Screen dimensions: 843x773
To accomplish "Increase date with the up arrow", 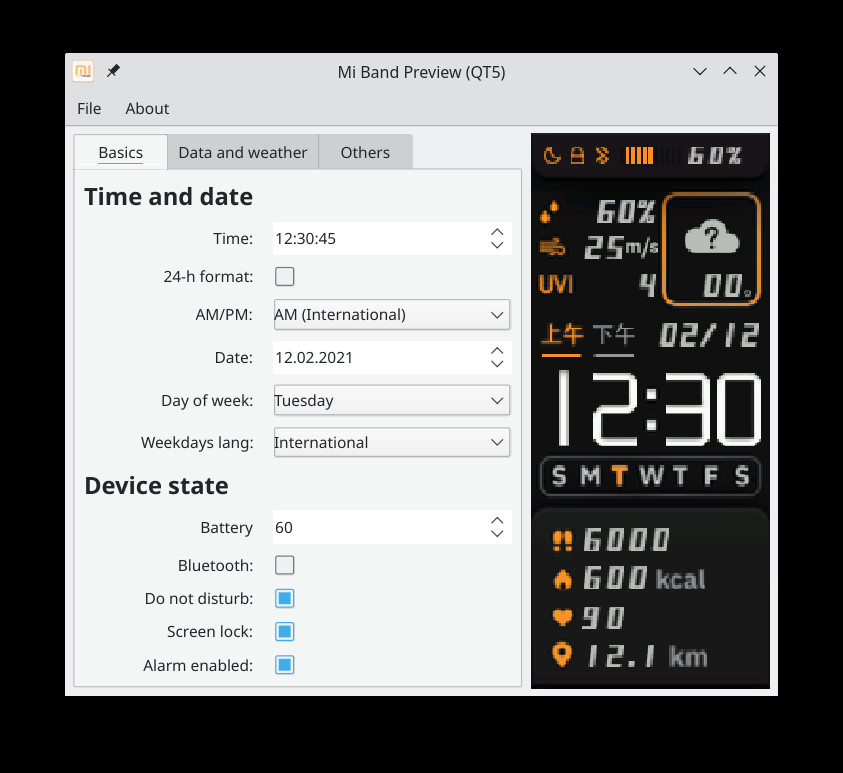I will [x=497, y=350].
